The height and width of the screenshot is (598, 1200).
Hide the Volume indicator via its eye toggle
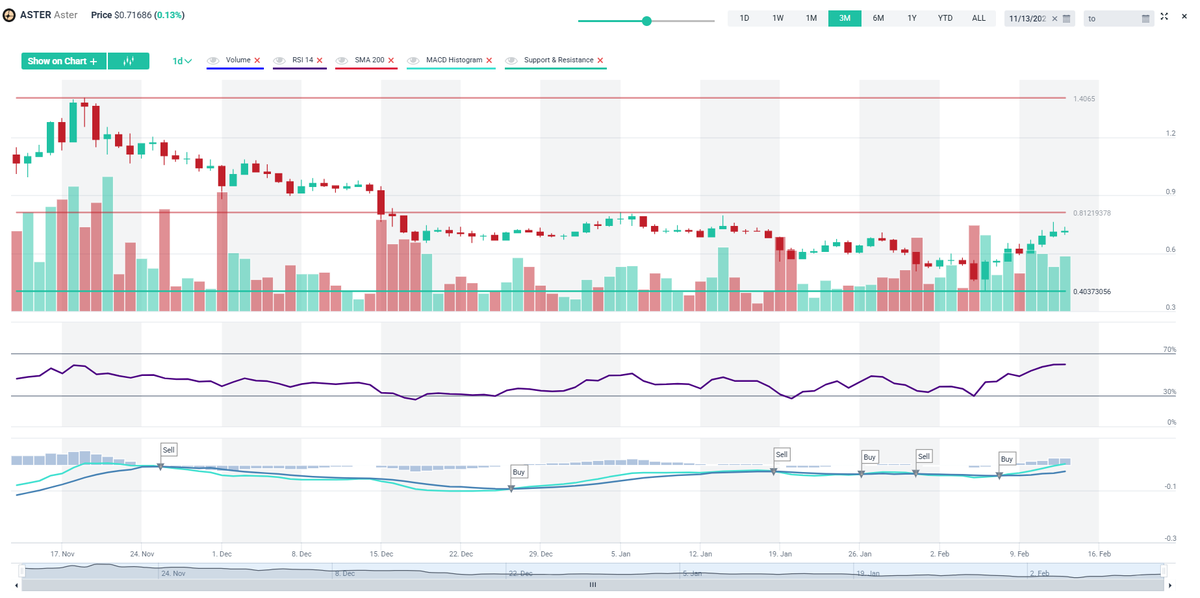tap(211, 60)
